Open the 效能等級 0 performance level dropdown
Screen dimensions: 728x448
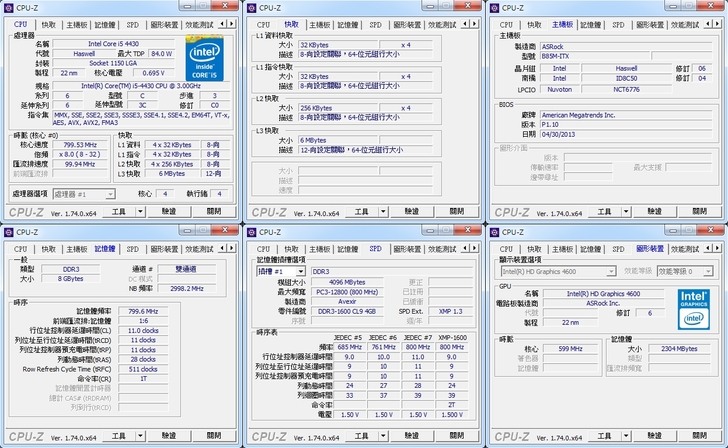coord(685,271)
